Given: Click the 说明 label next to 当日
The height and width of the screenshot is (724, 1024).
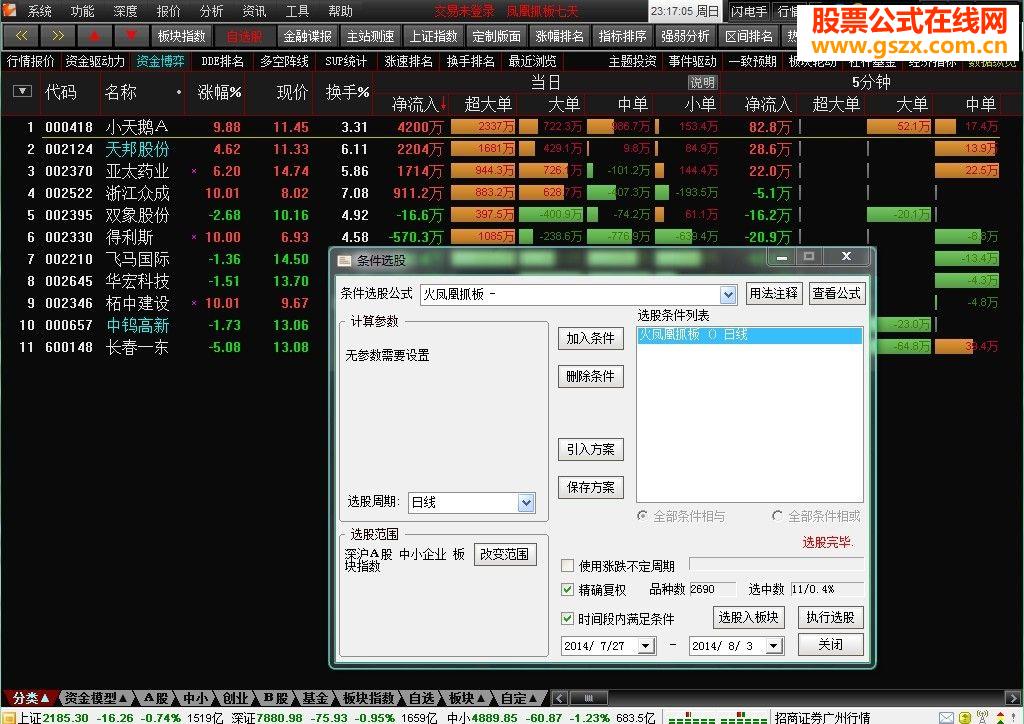Looking at the screenshot, I should click(702, 83).
